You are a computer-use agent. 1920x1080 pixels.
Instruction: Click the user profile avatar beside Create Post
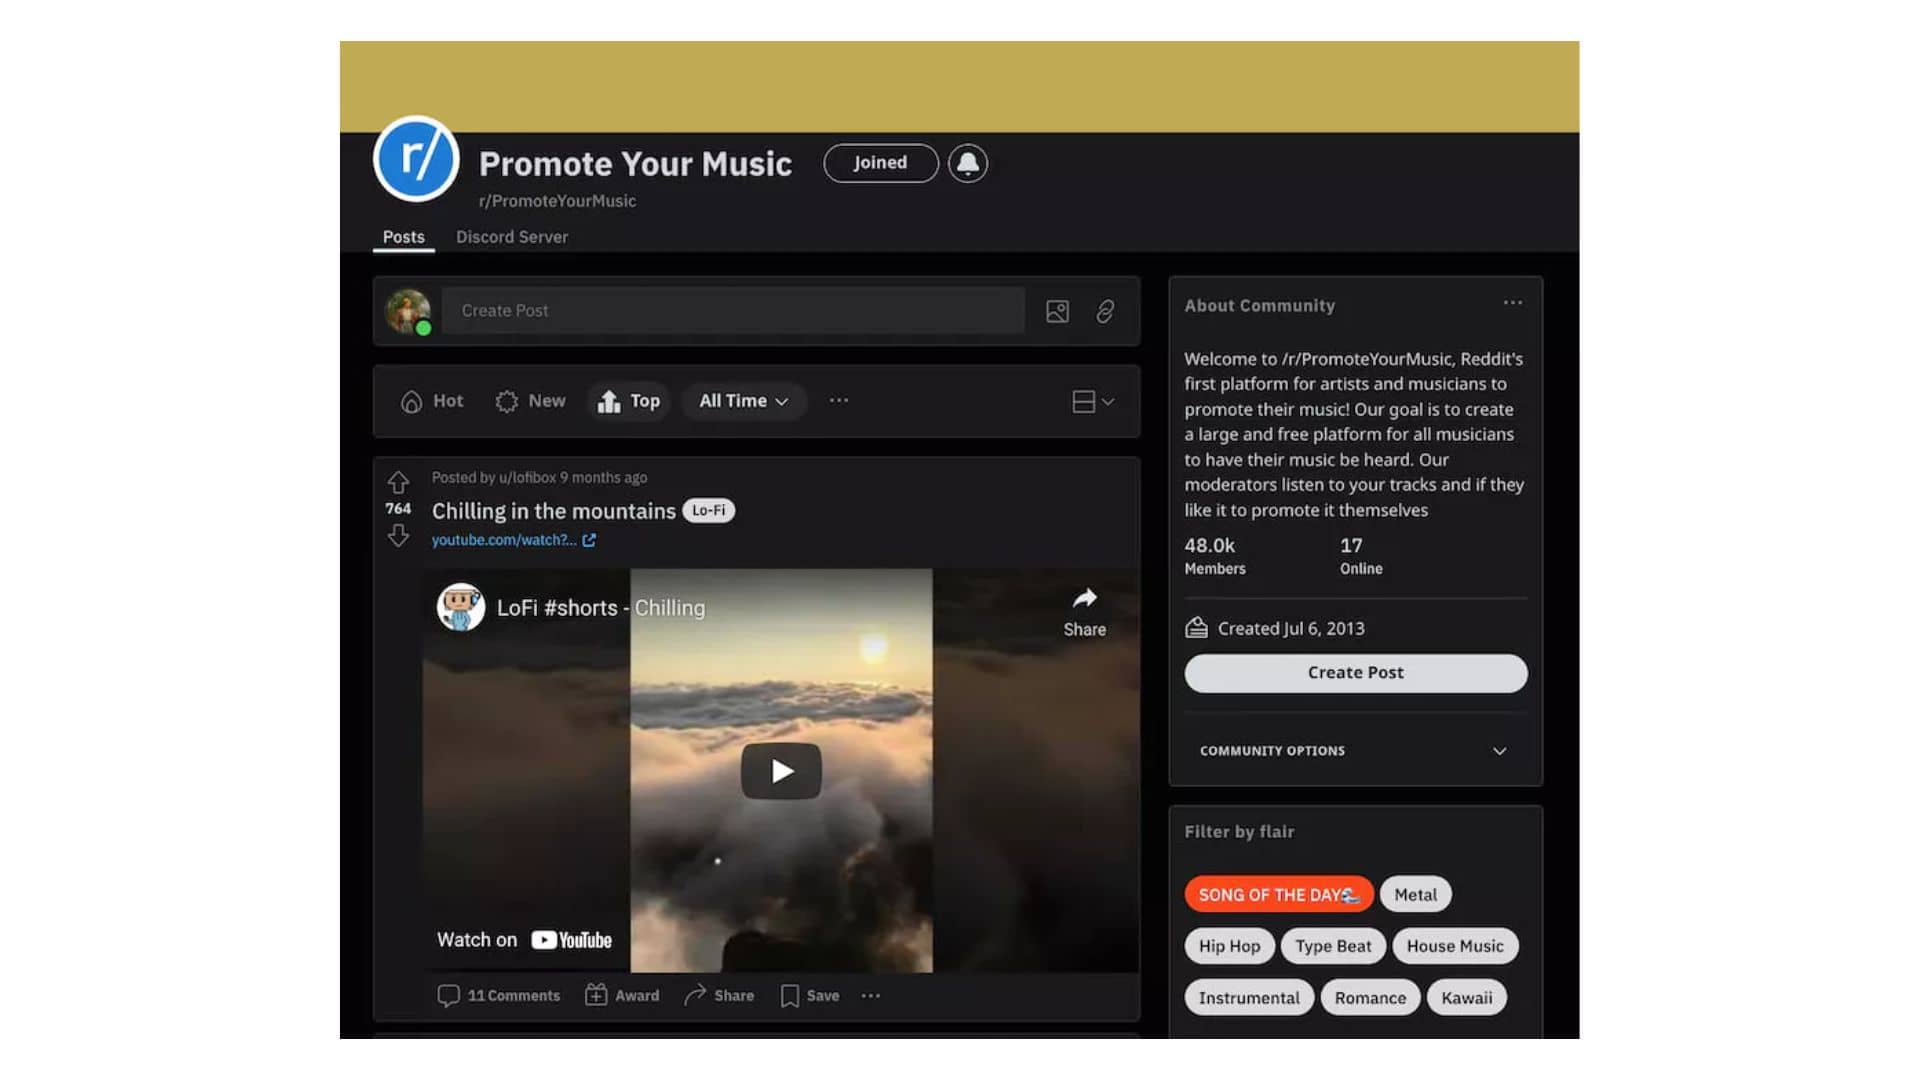[408, 311]
